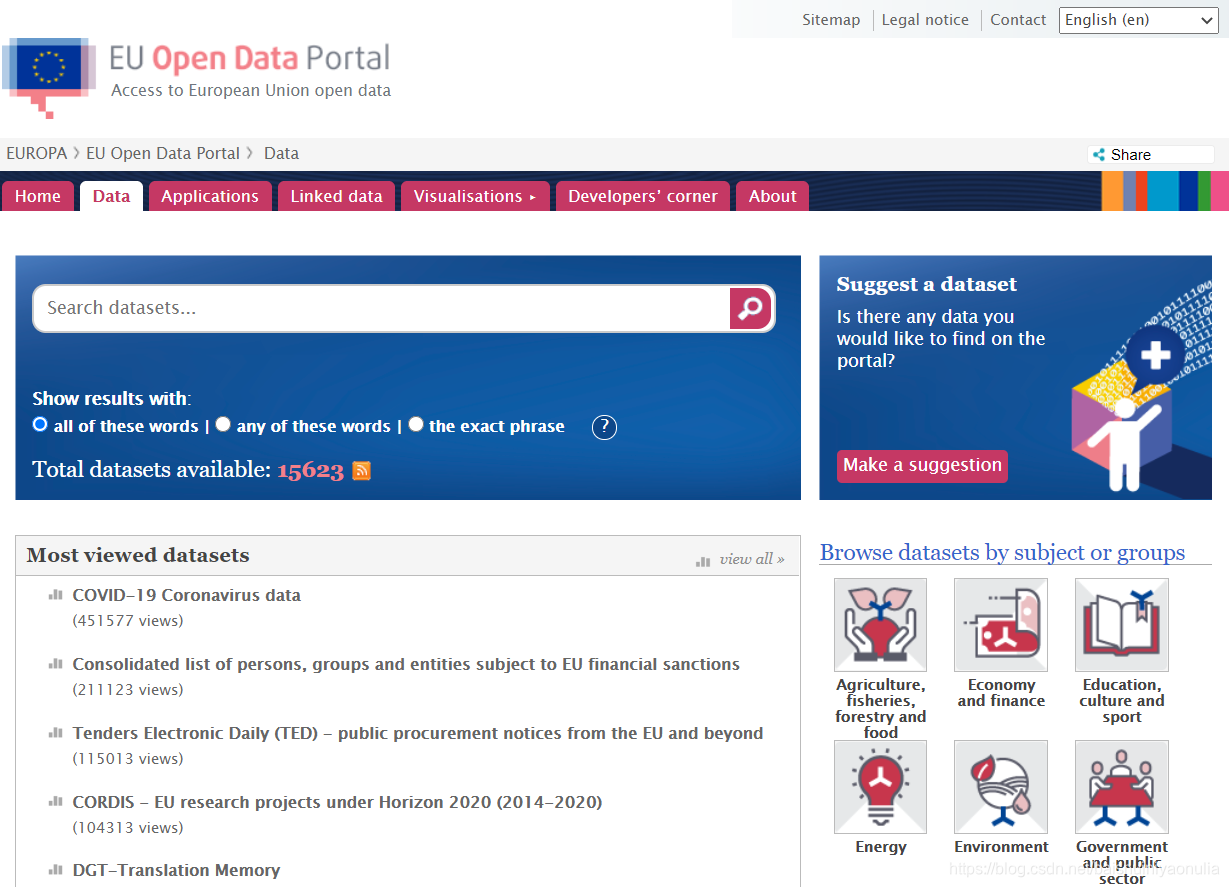The width and height of the screenshot is (1229, 887).
Task: Click the Make a suggestion button
Action: pos(922,465)
